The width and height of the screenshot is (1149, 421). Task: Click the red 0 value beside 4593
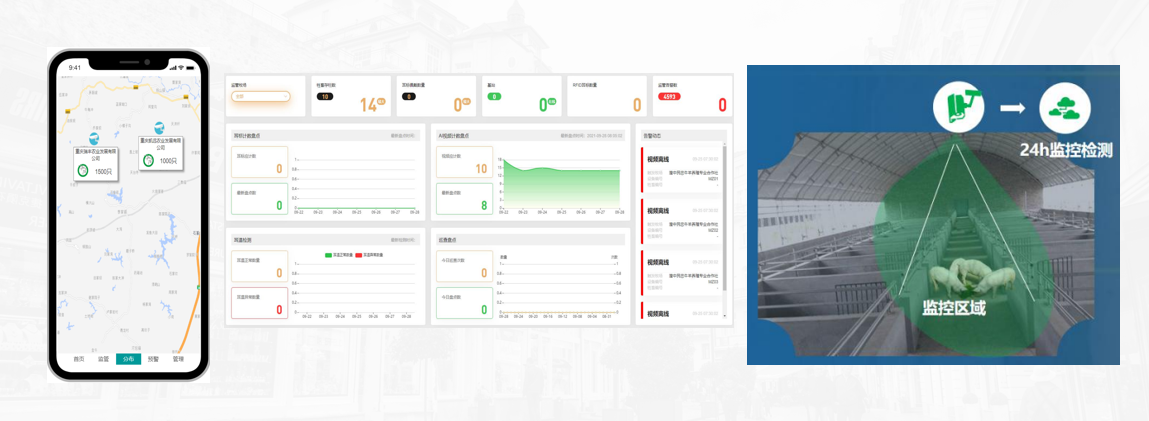click(x=723, y=105)
